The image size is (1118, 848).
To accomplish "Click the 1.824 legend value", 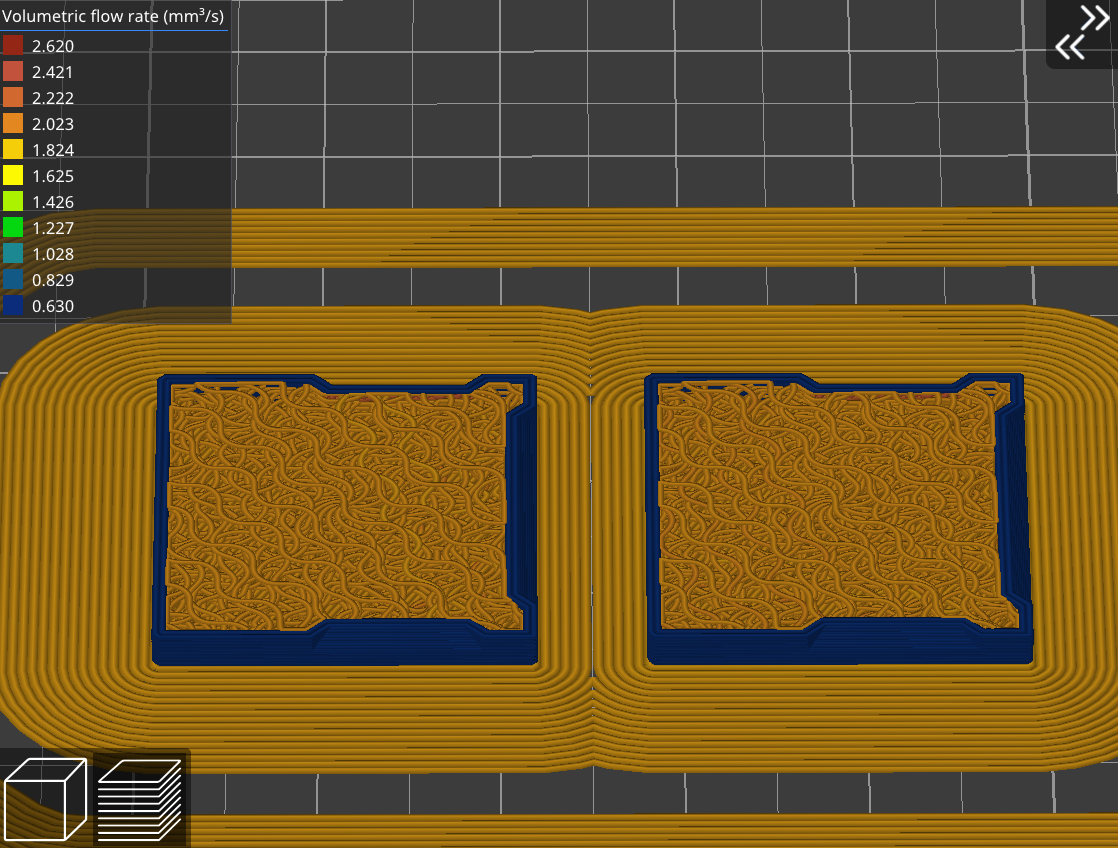I will click(x=53, y=150).
